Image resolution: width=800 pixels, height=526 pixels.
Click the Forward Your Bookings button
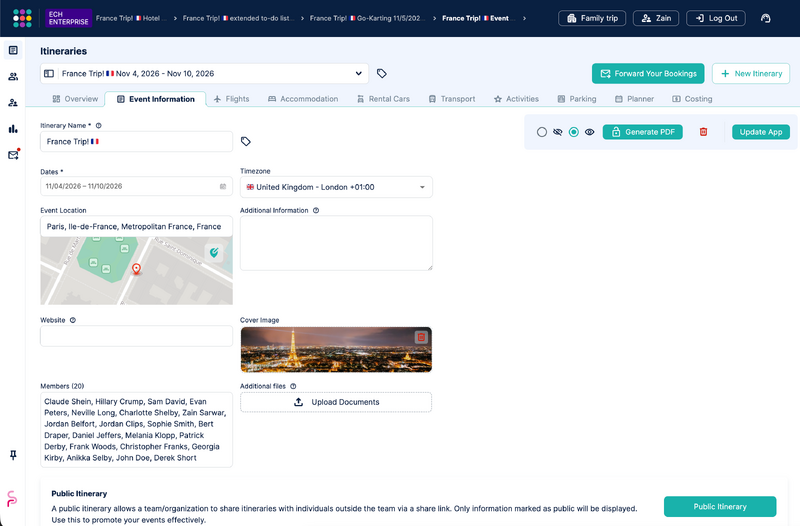[x=648, y=73]
